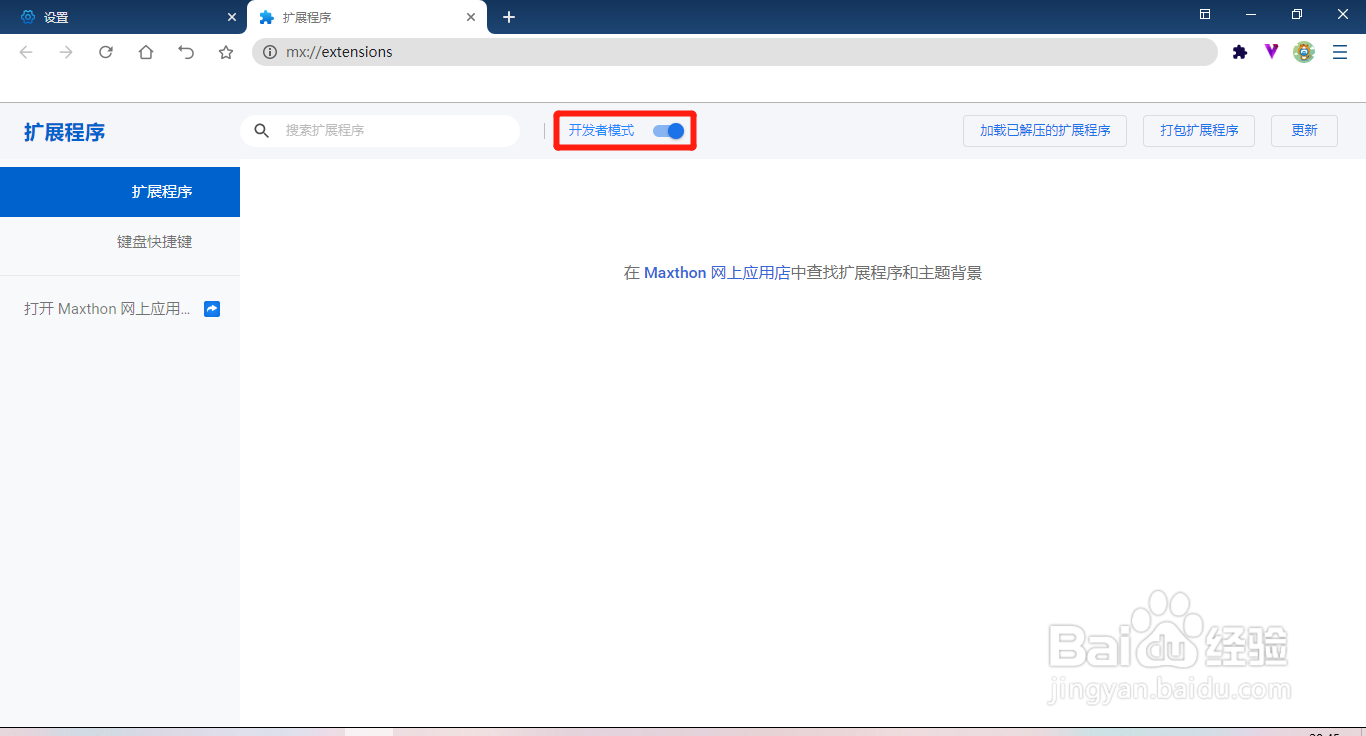This screenshot has height=736, width=1366.
Task: Click the forward navigation arrow
Action: point(66,52)
